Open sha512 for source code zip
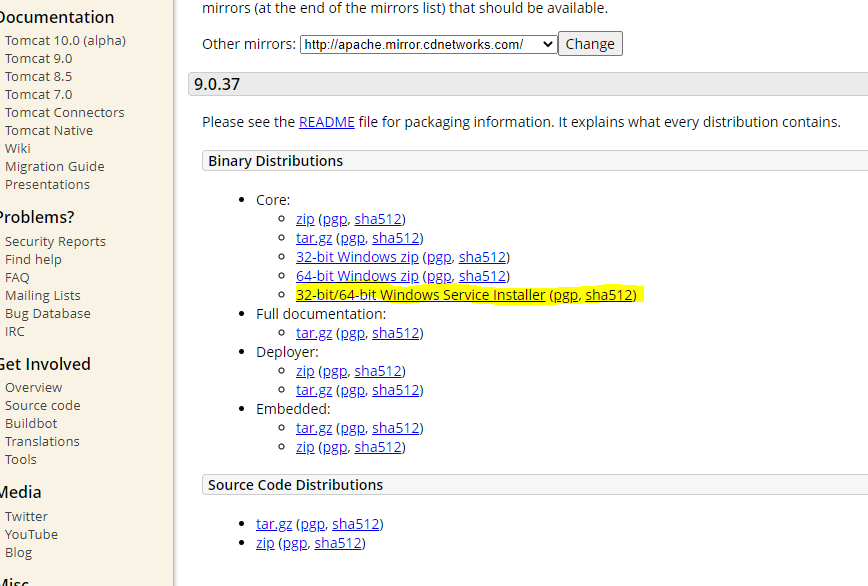The width and height of the screenshot is (868, 586). [338, 543]
